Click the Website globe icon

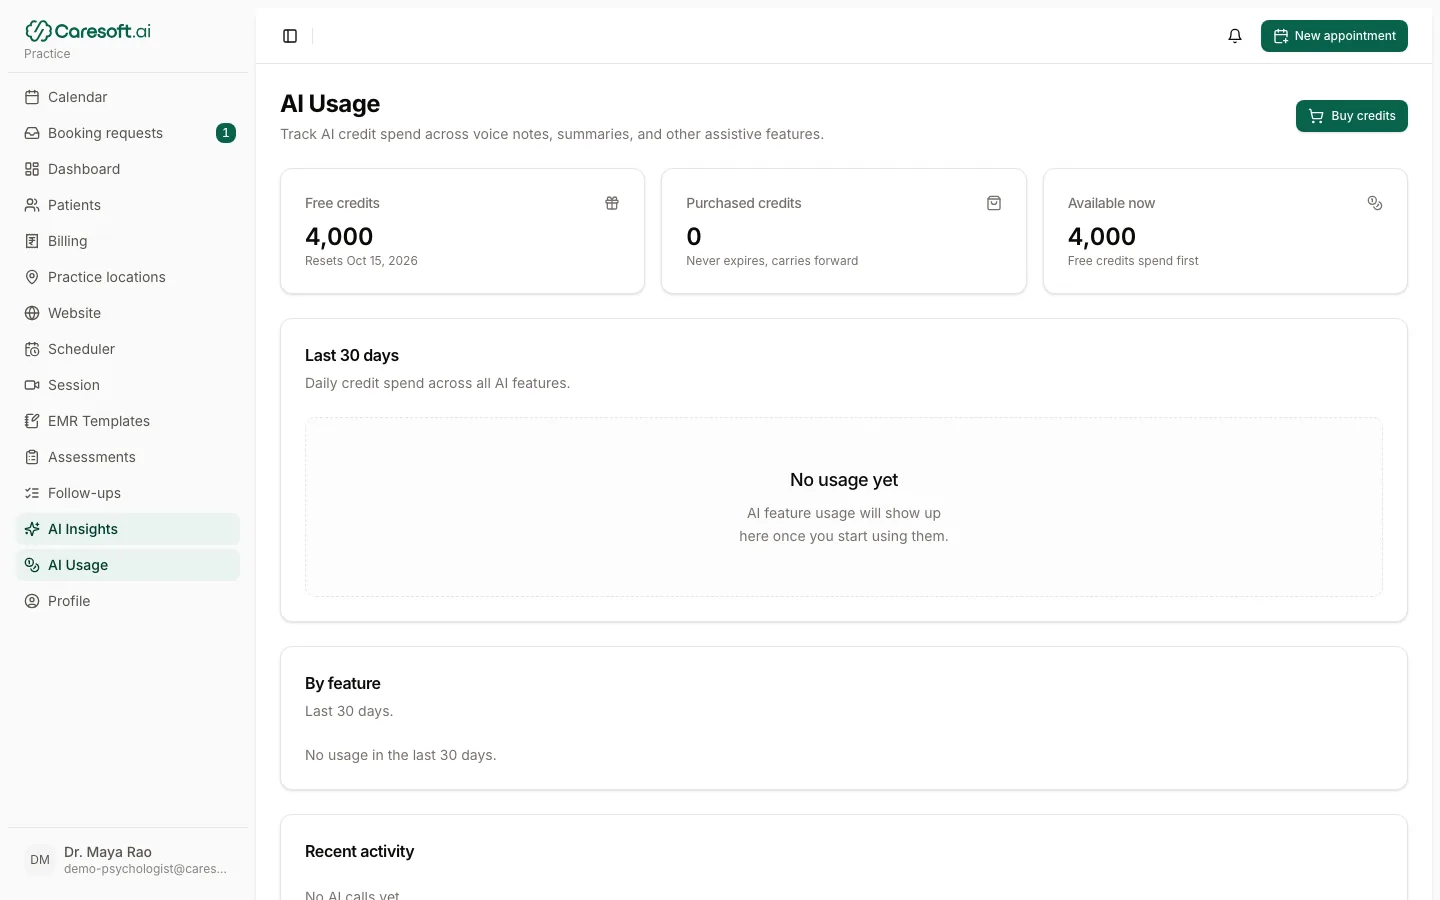pos(32,313)
